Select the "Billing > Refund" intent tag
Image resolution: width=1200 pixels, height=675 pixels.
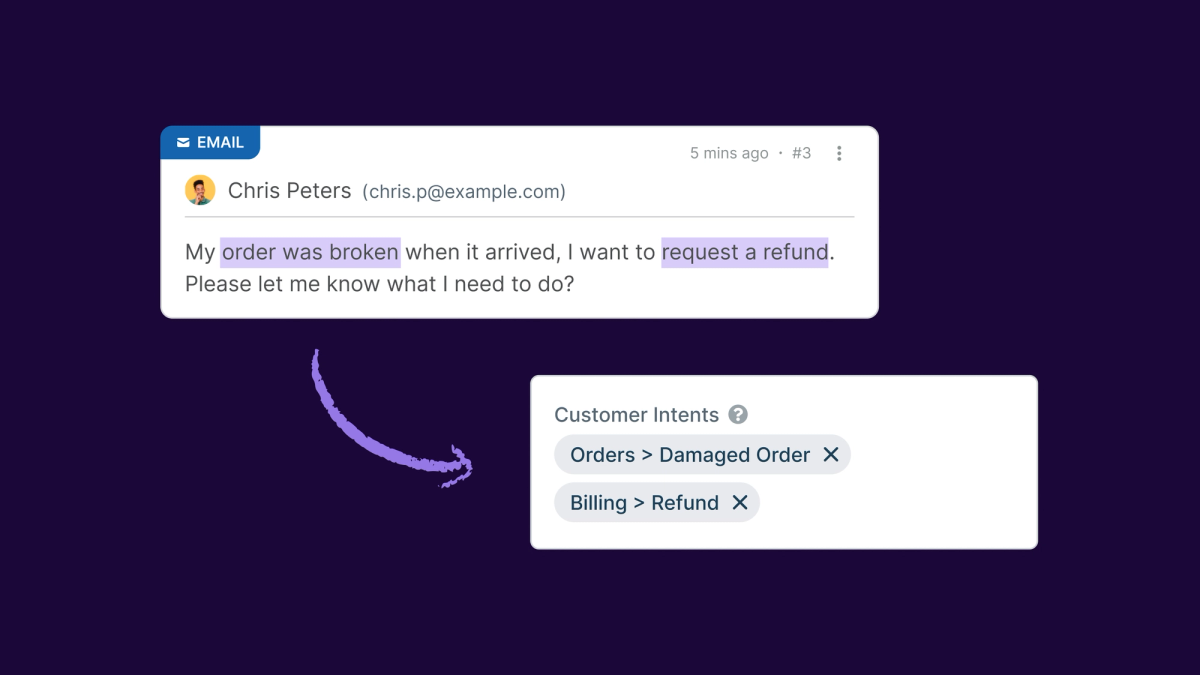pyautogui.click(x=644, y=503)
